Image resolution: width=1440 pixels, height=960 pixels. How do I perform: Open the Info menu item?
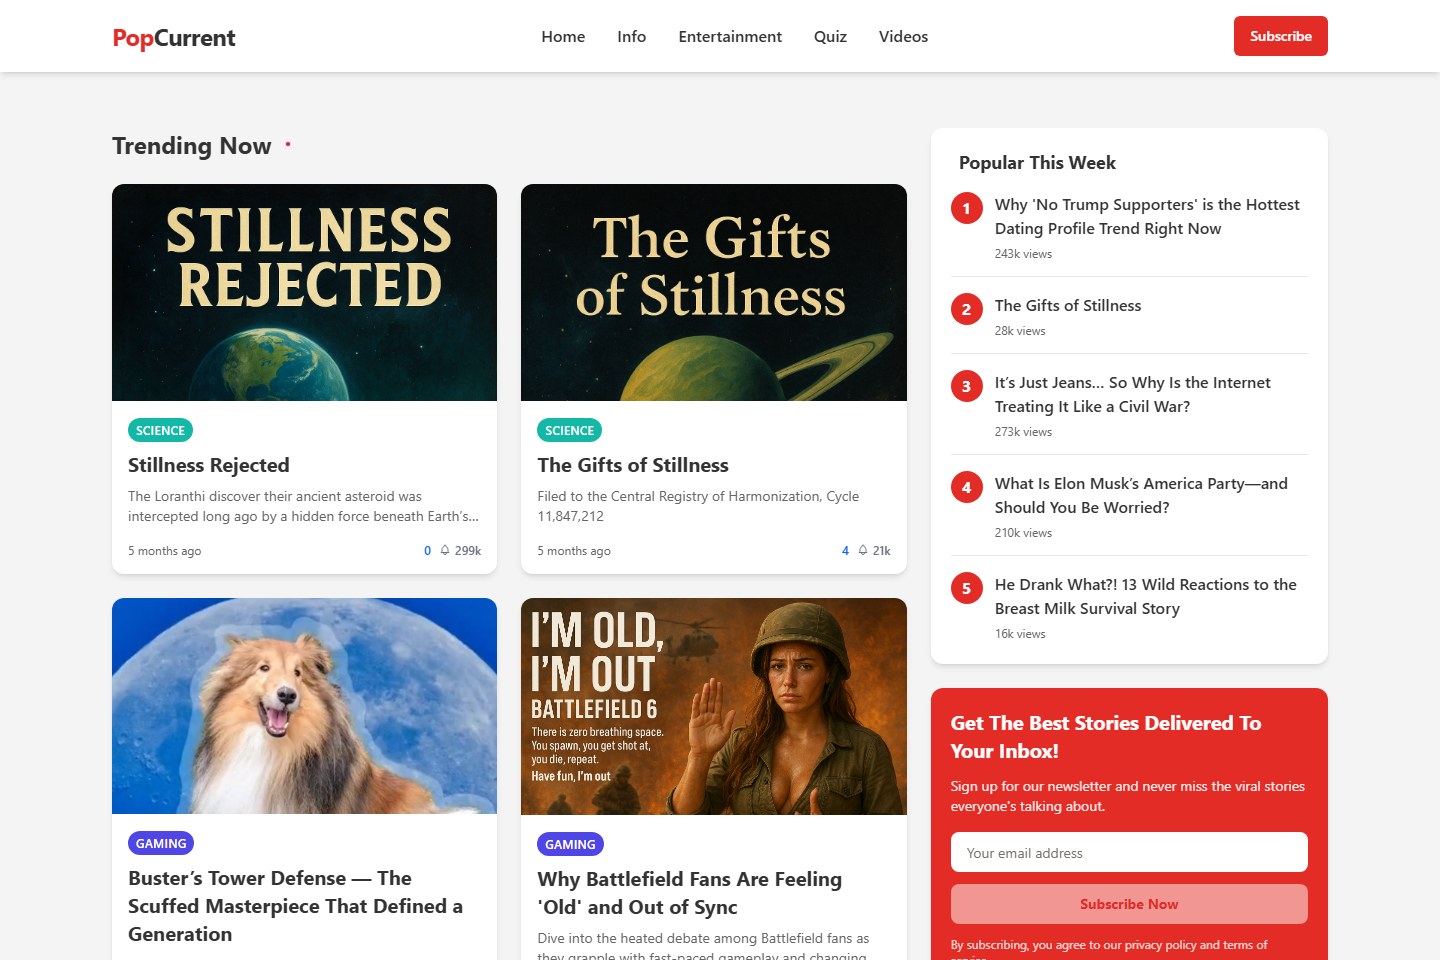(631, 36)
